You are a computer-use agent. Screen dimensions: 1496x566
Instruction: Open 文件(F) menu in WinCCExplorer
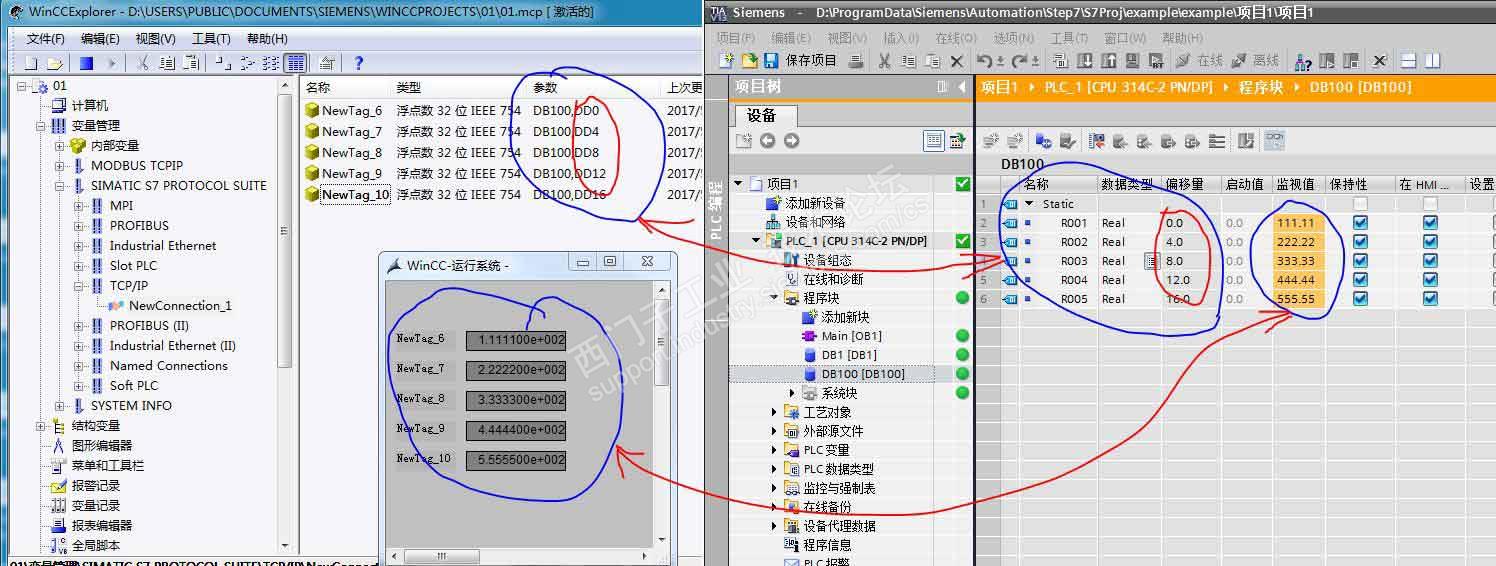pyautogui.click(x=45, y=38)
